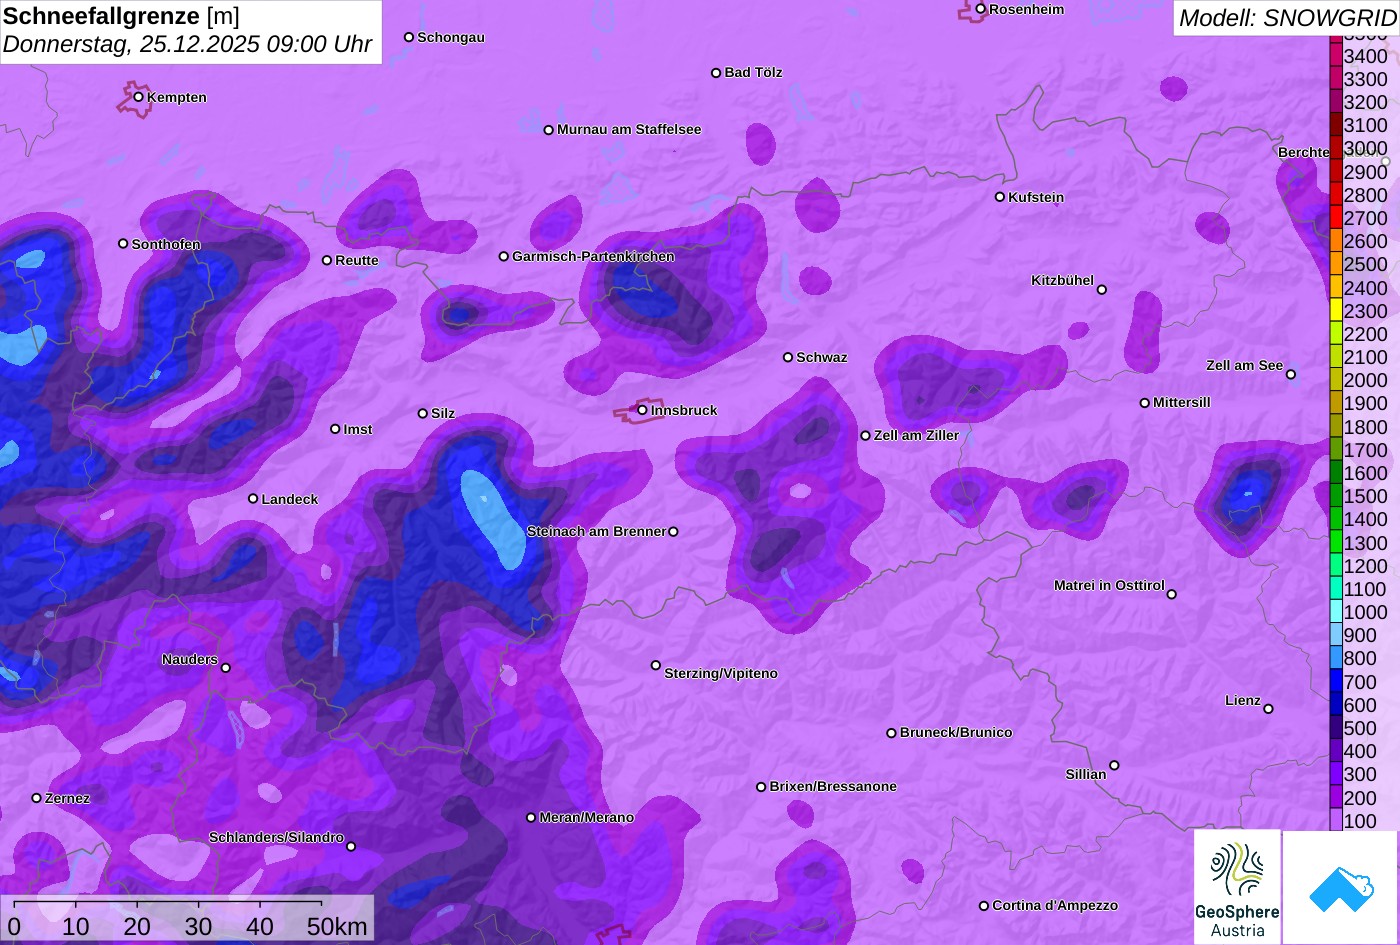Click the Brixen/Bressanone label
Viewport: 1400px width, 945px height.
(833, 786)
